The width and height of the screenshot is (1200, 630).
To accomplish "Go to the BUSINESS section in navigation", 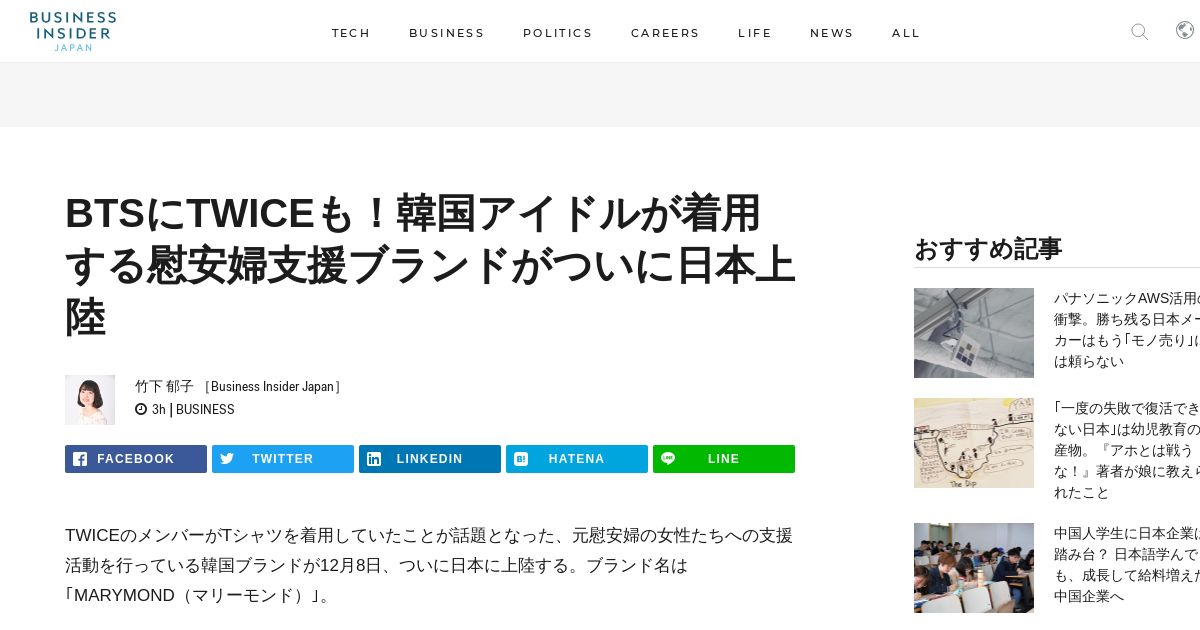I will pos(447,33).
